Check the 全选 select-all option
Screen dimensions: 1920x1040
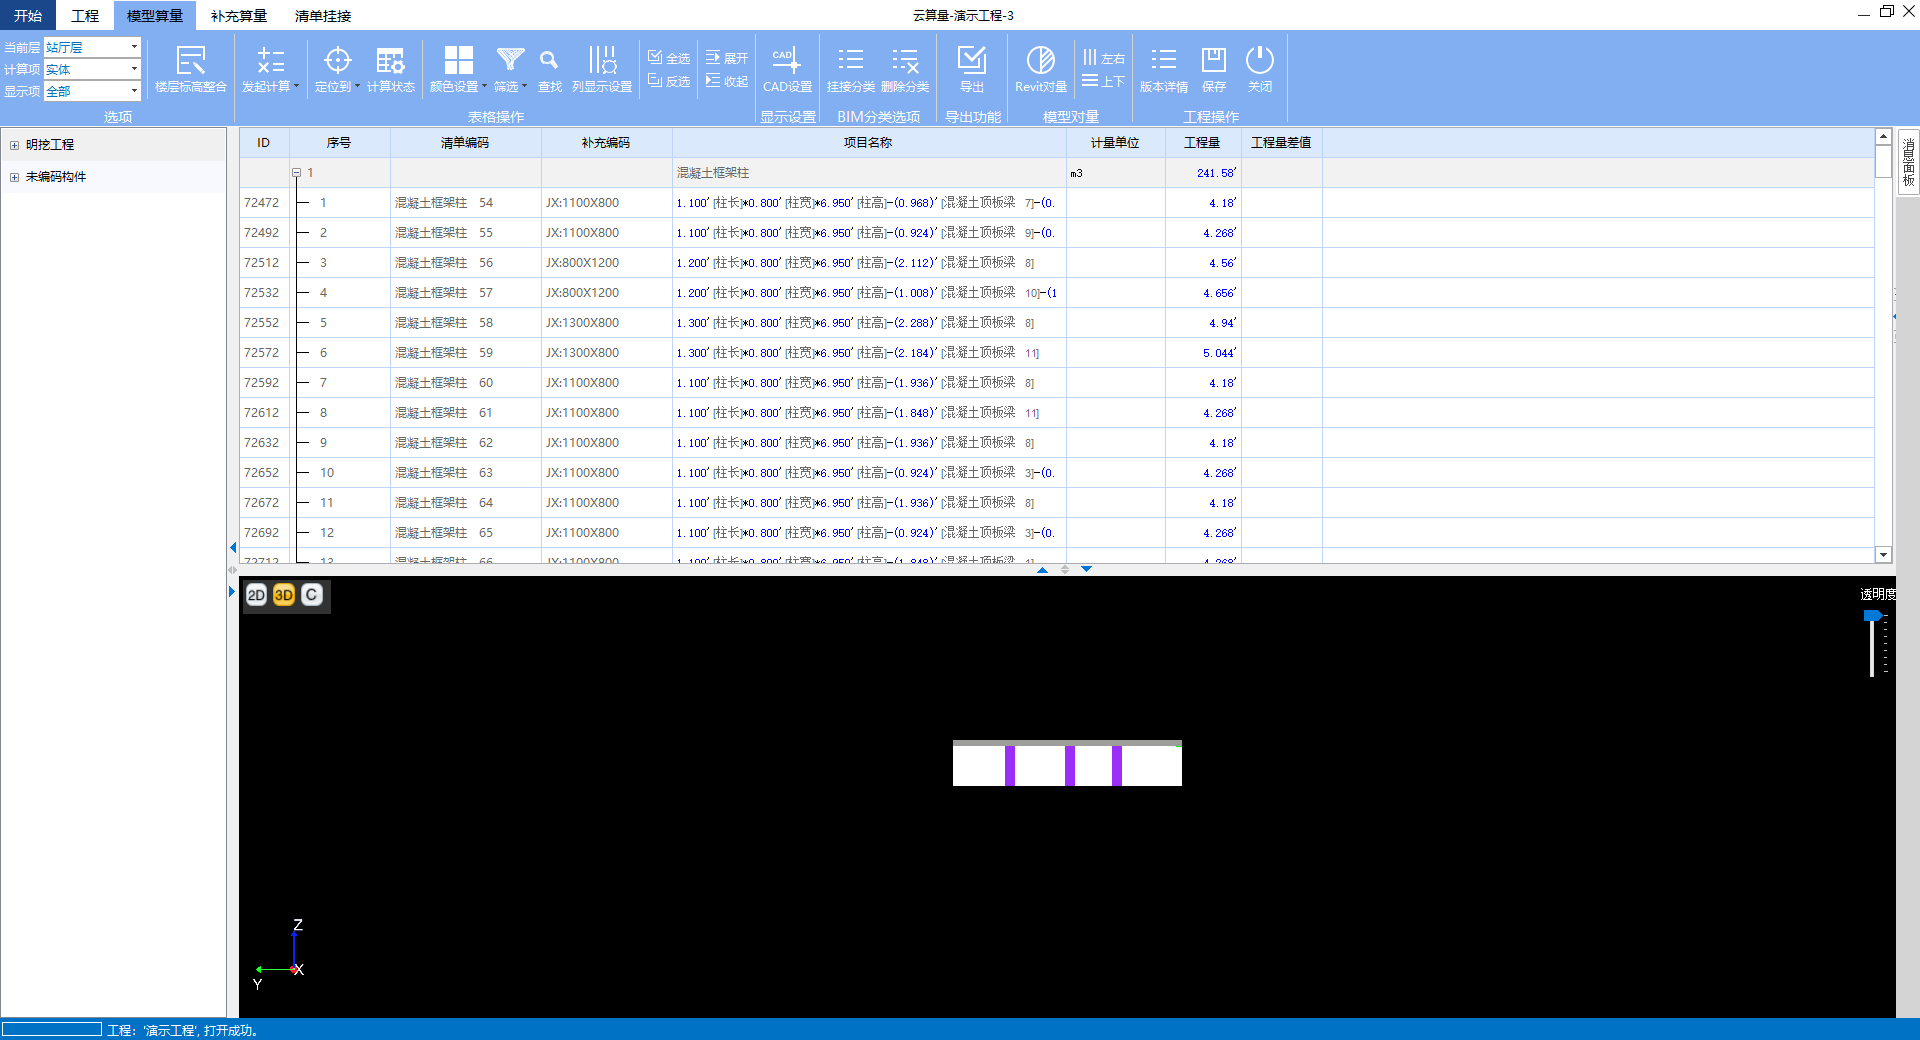pos(669,58)
